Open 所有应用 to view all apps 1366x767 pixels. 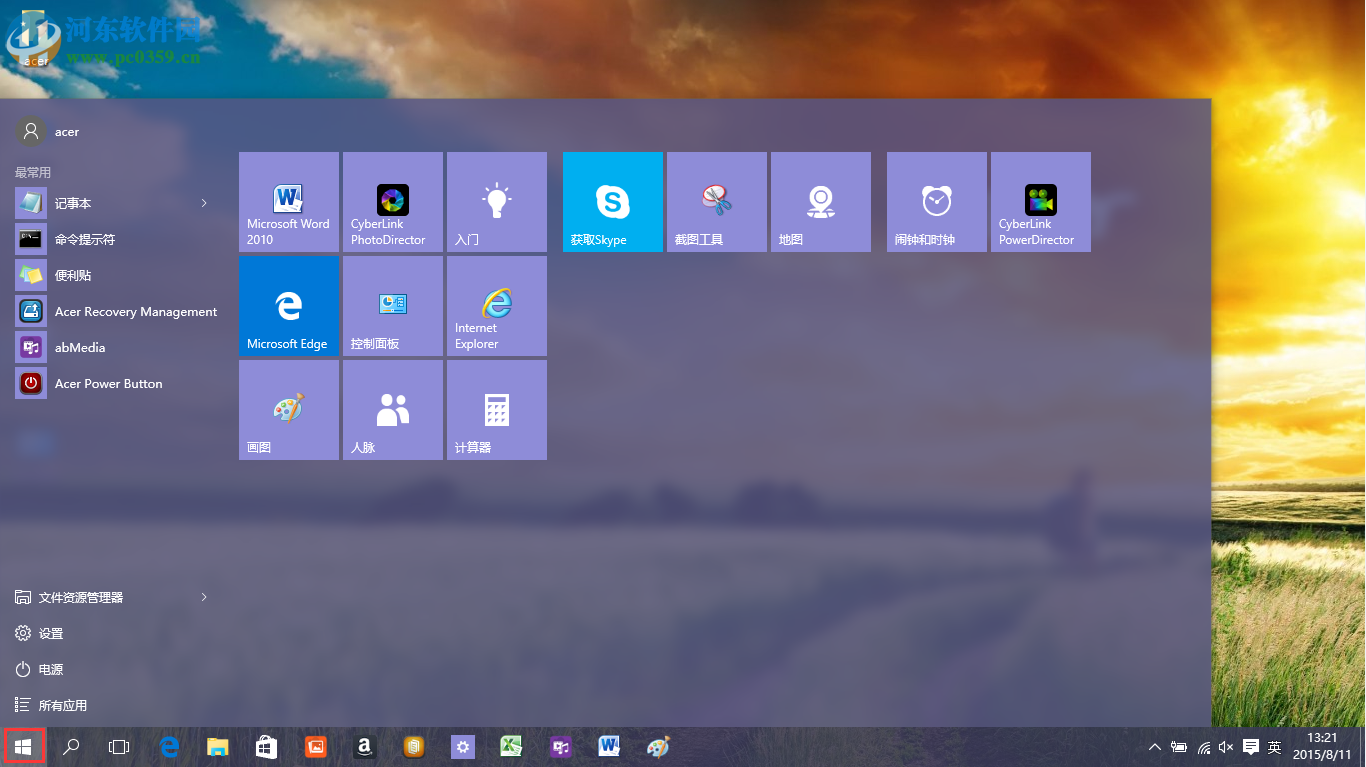60,705
